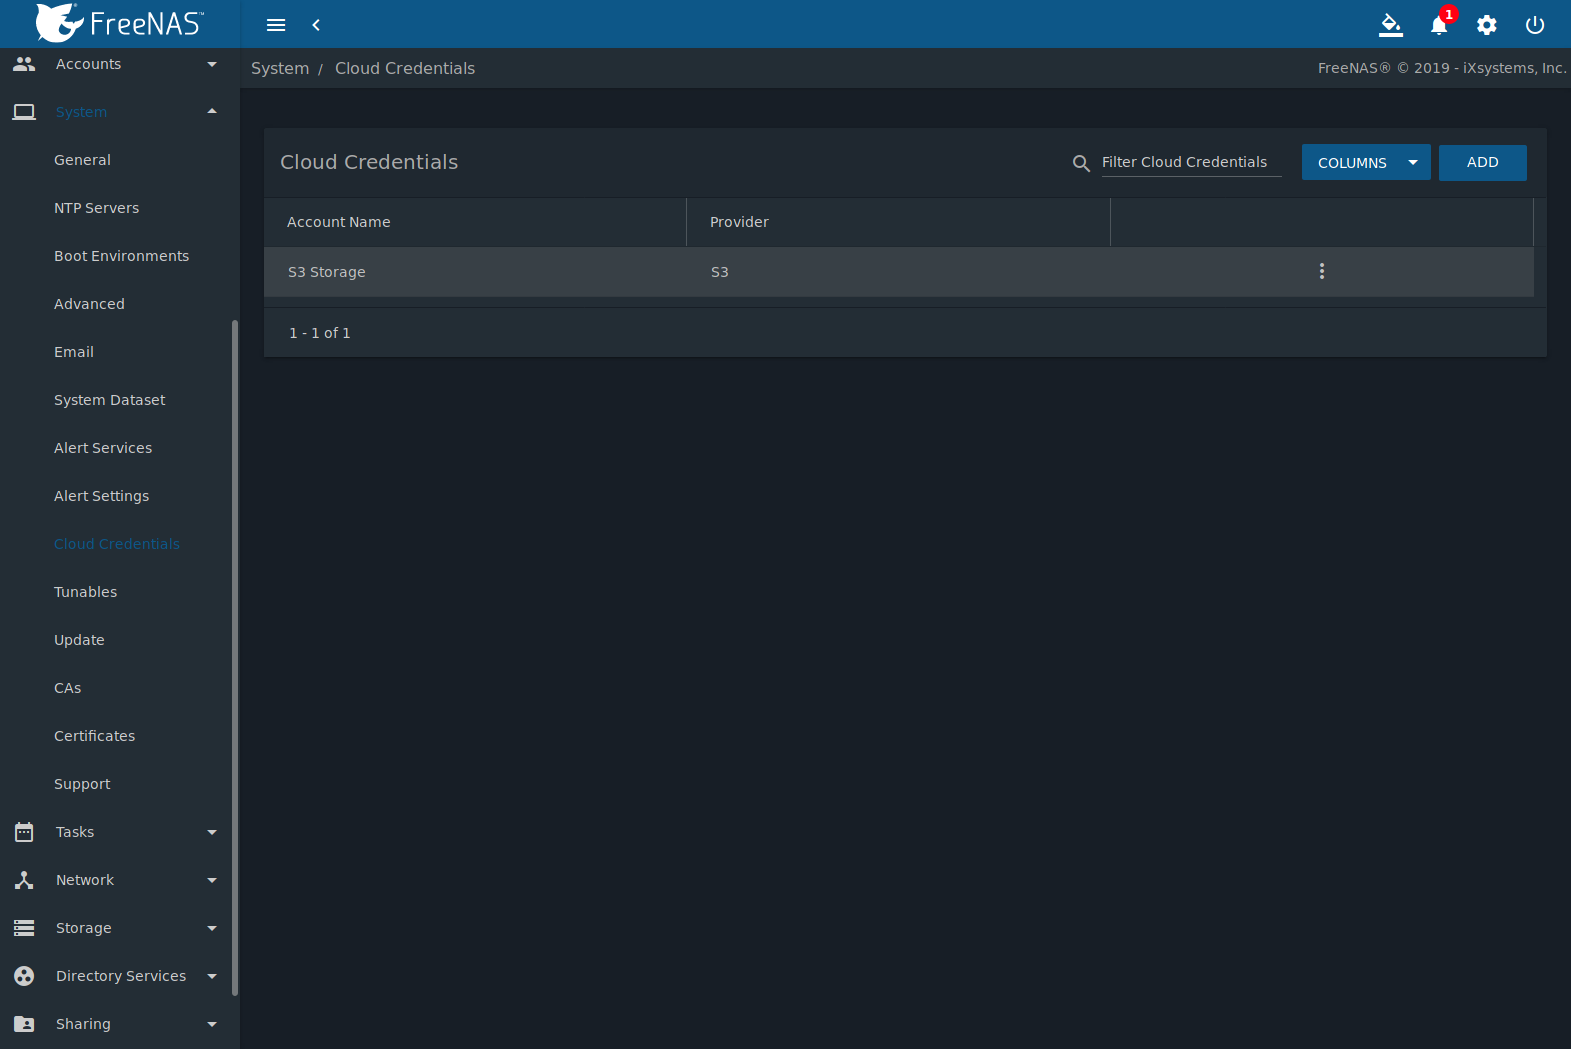The width and height of the screenshot is (1571, 1049).
Task: Expand the Tasks menu arrow
Action: point(212,832)
